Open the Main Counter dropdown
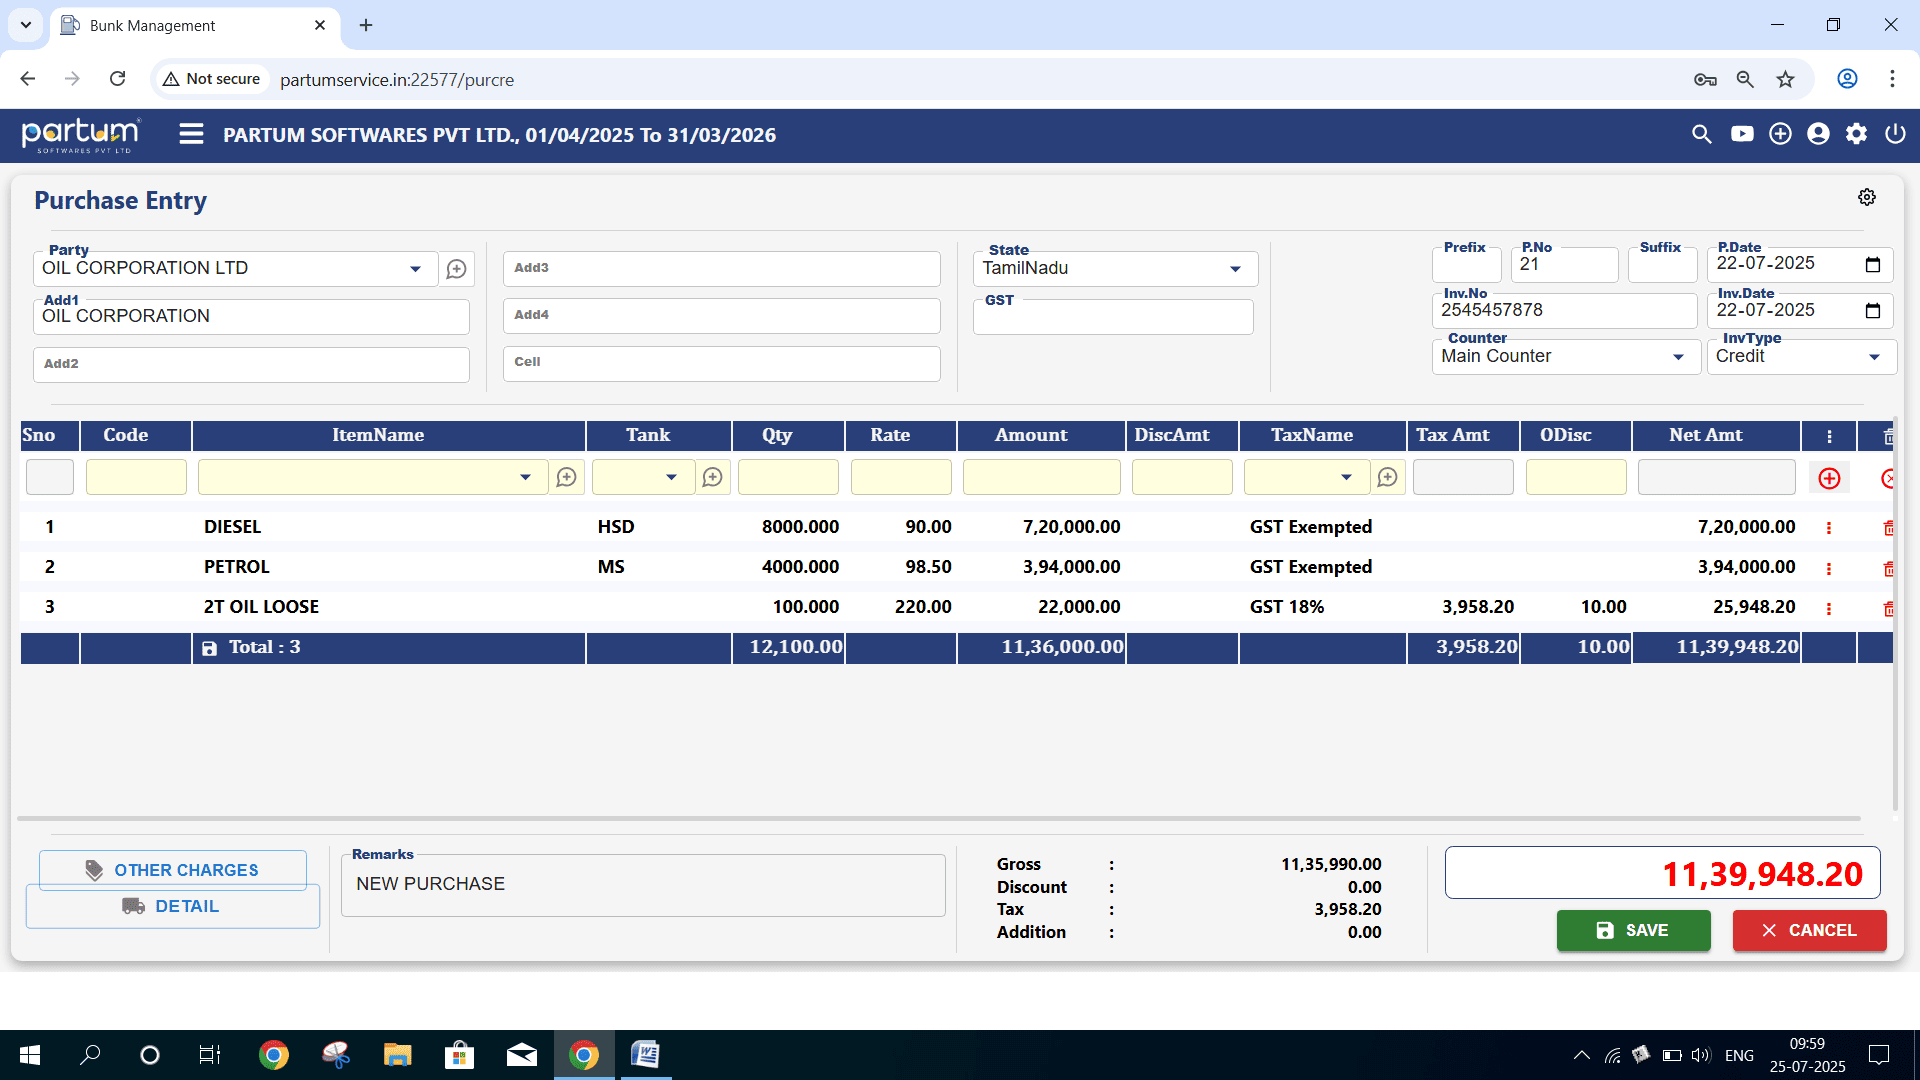This screenshot has width=1920, height=1080. click(1678, 357)
